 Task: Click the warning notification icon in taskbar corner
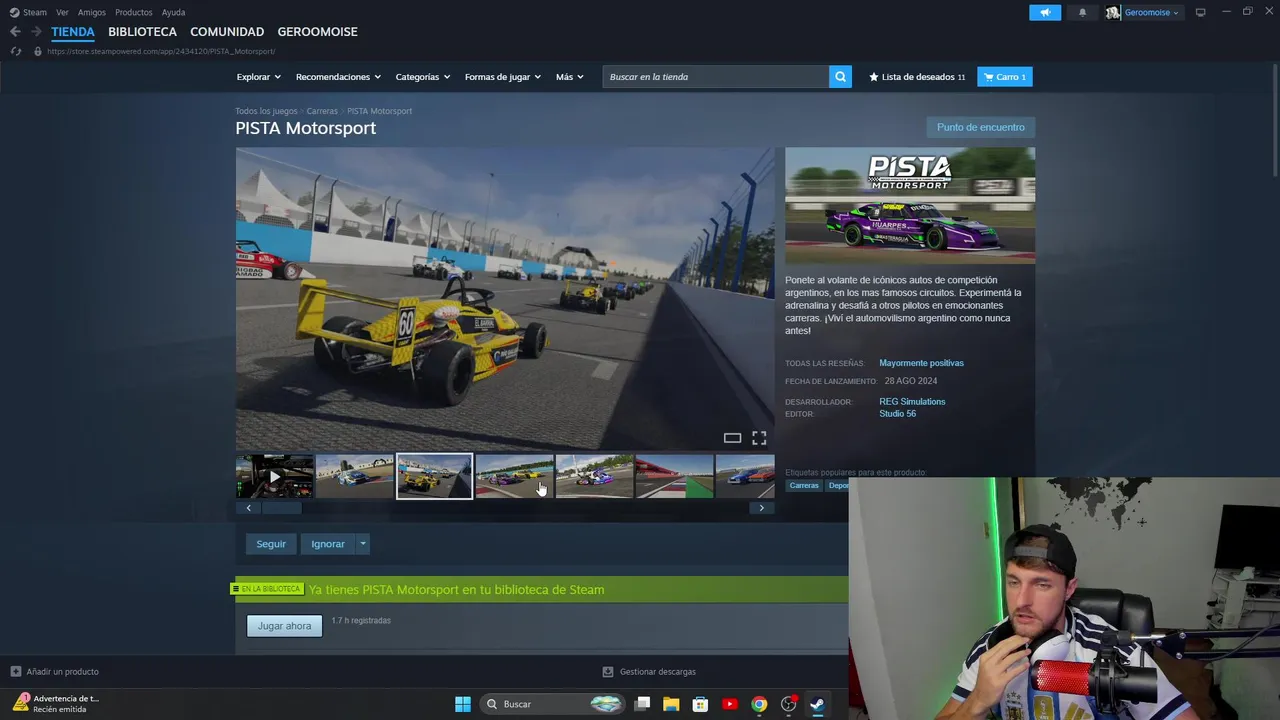pyautogui.click(x=20, y=702)
